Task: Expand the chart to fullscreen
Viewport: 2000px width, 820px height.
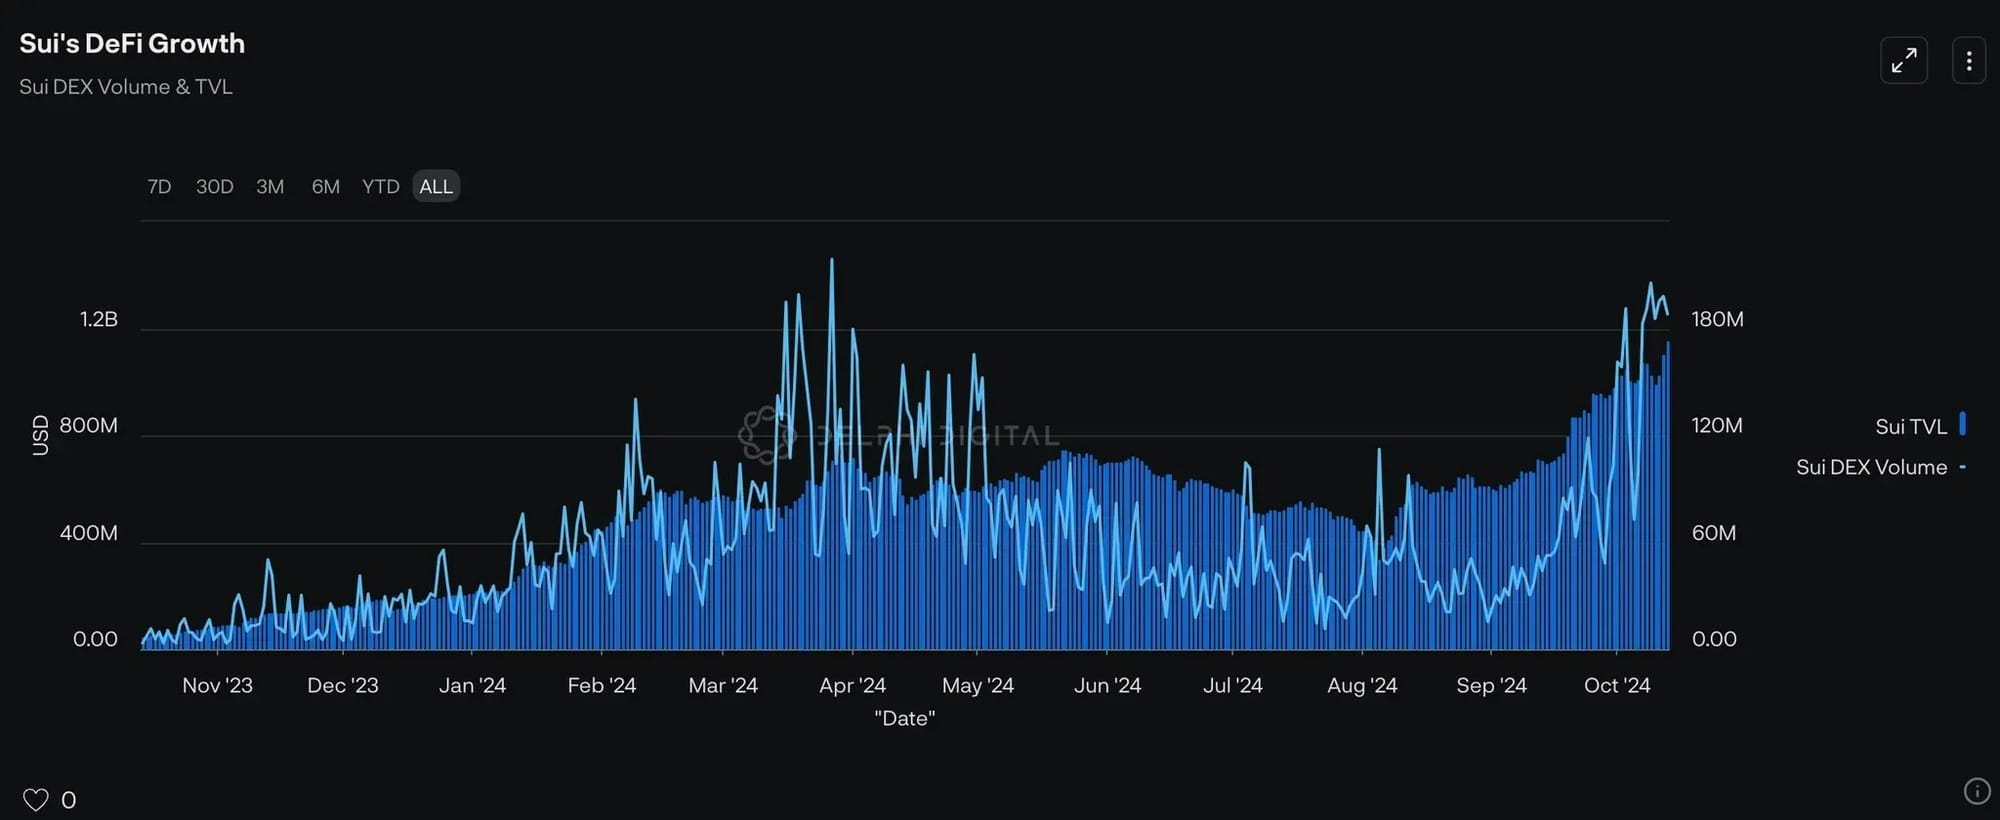Action: (x=1904, y=60)
